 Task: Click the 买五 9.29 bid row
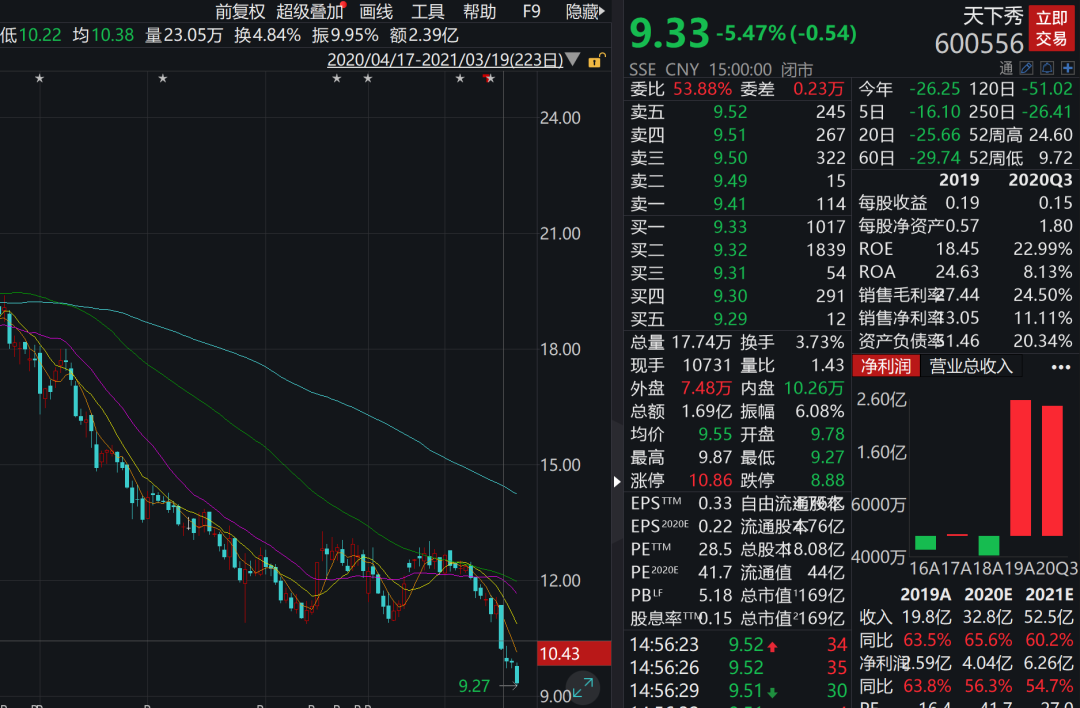coord(738,319)
